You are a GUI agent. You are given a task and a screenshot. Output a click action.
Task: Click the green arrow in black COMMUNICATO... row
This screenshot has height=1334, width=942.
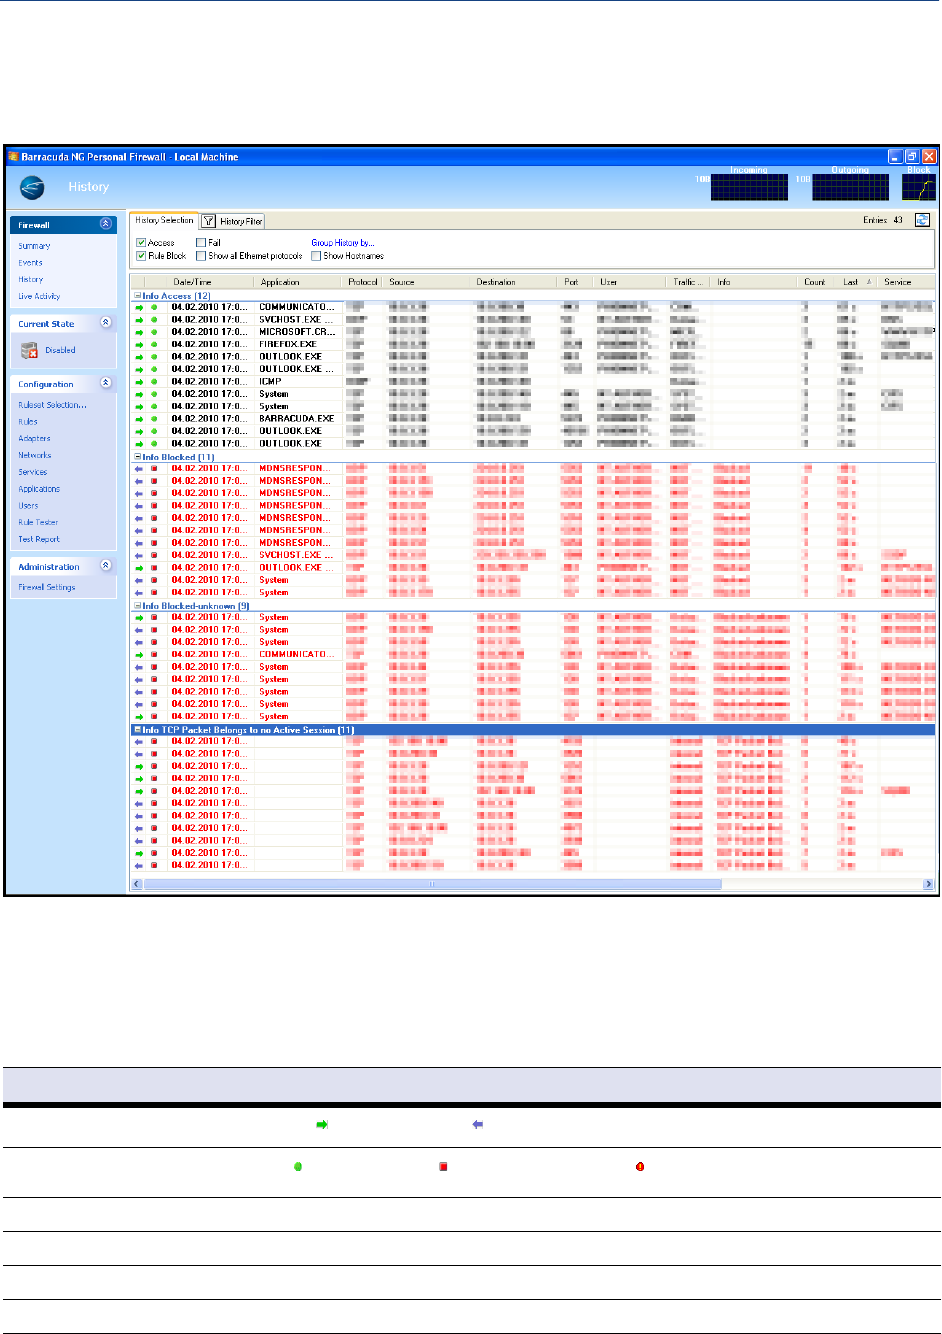139,307
